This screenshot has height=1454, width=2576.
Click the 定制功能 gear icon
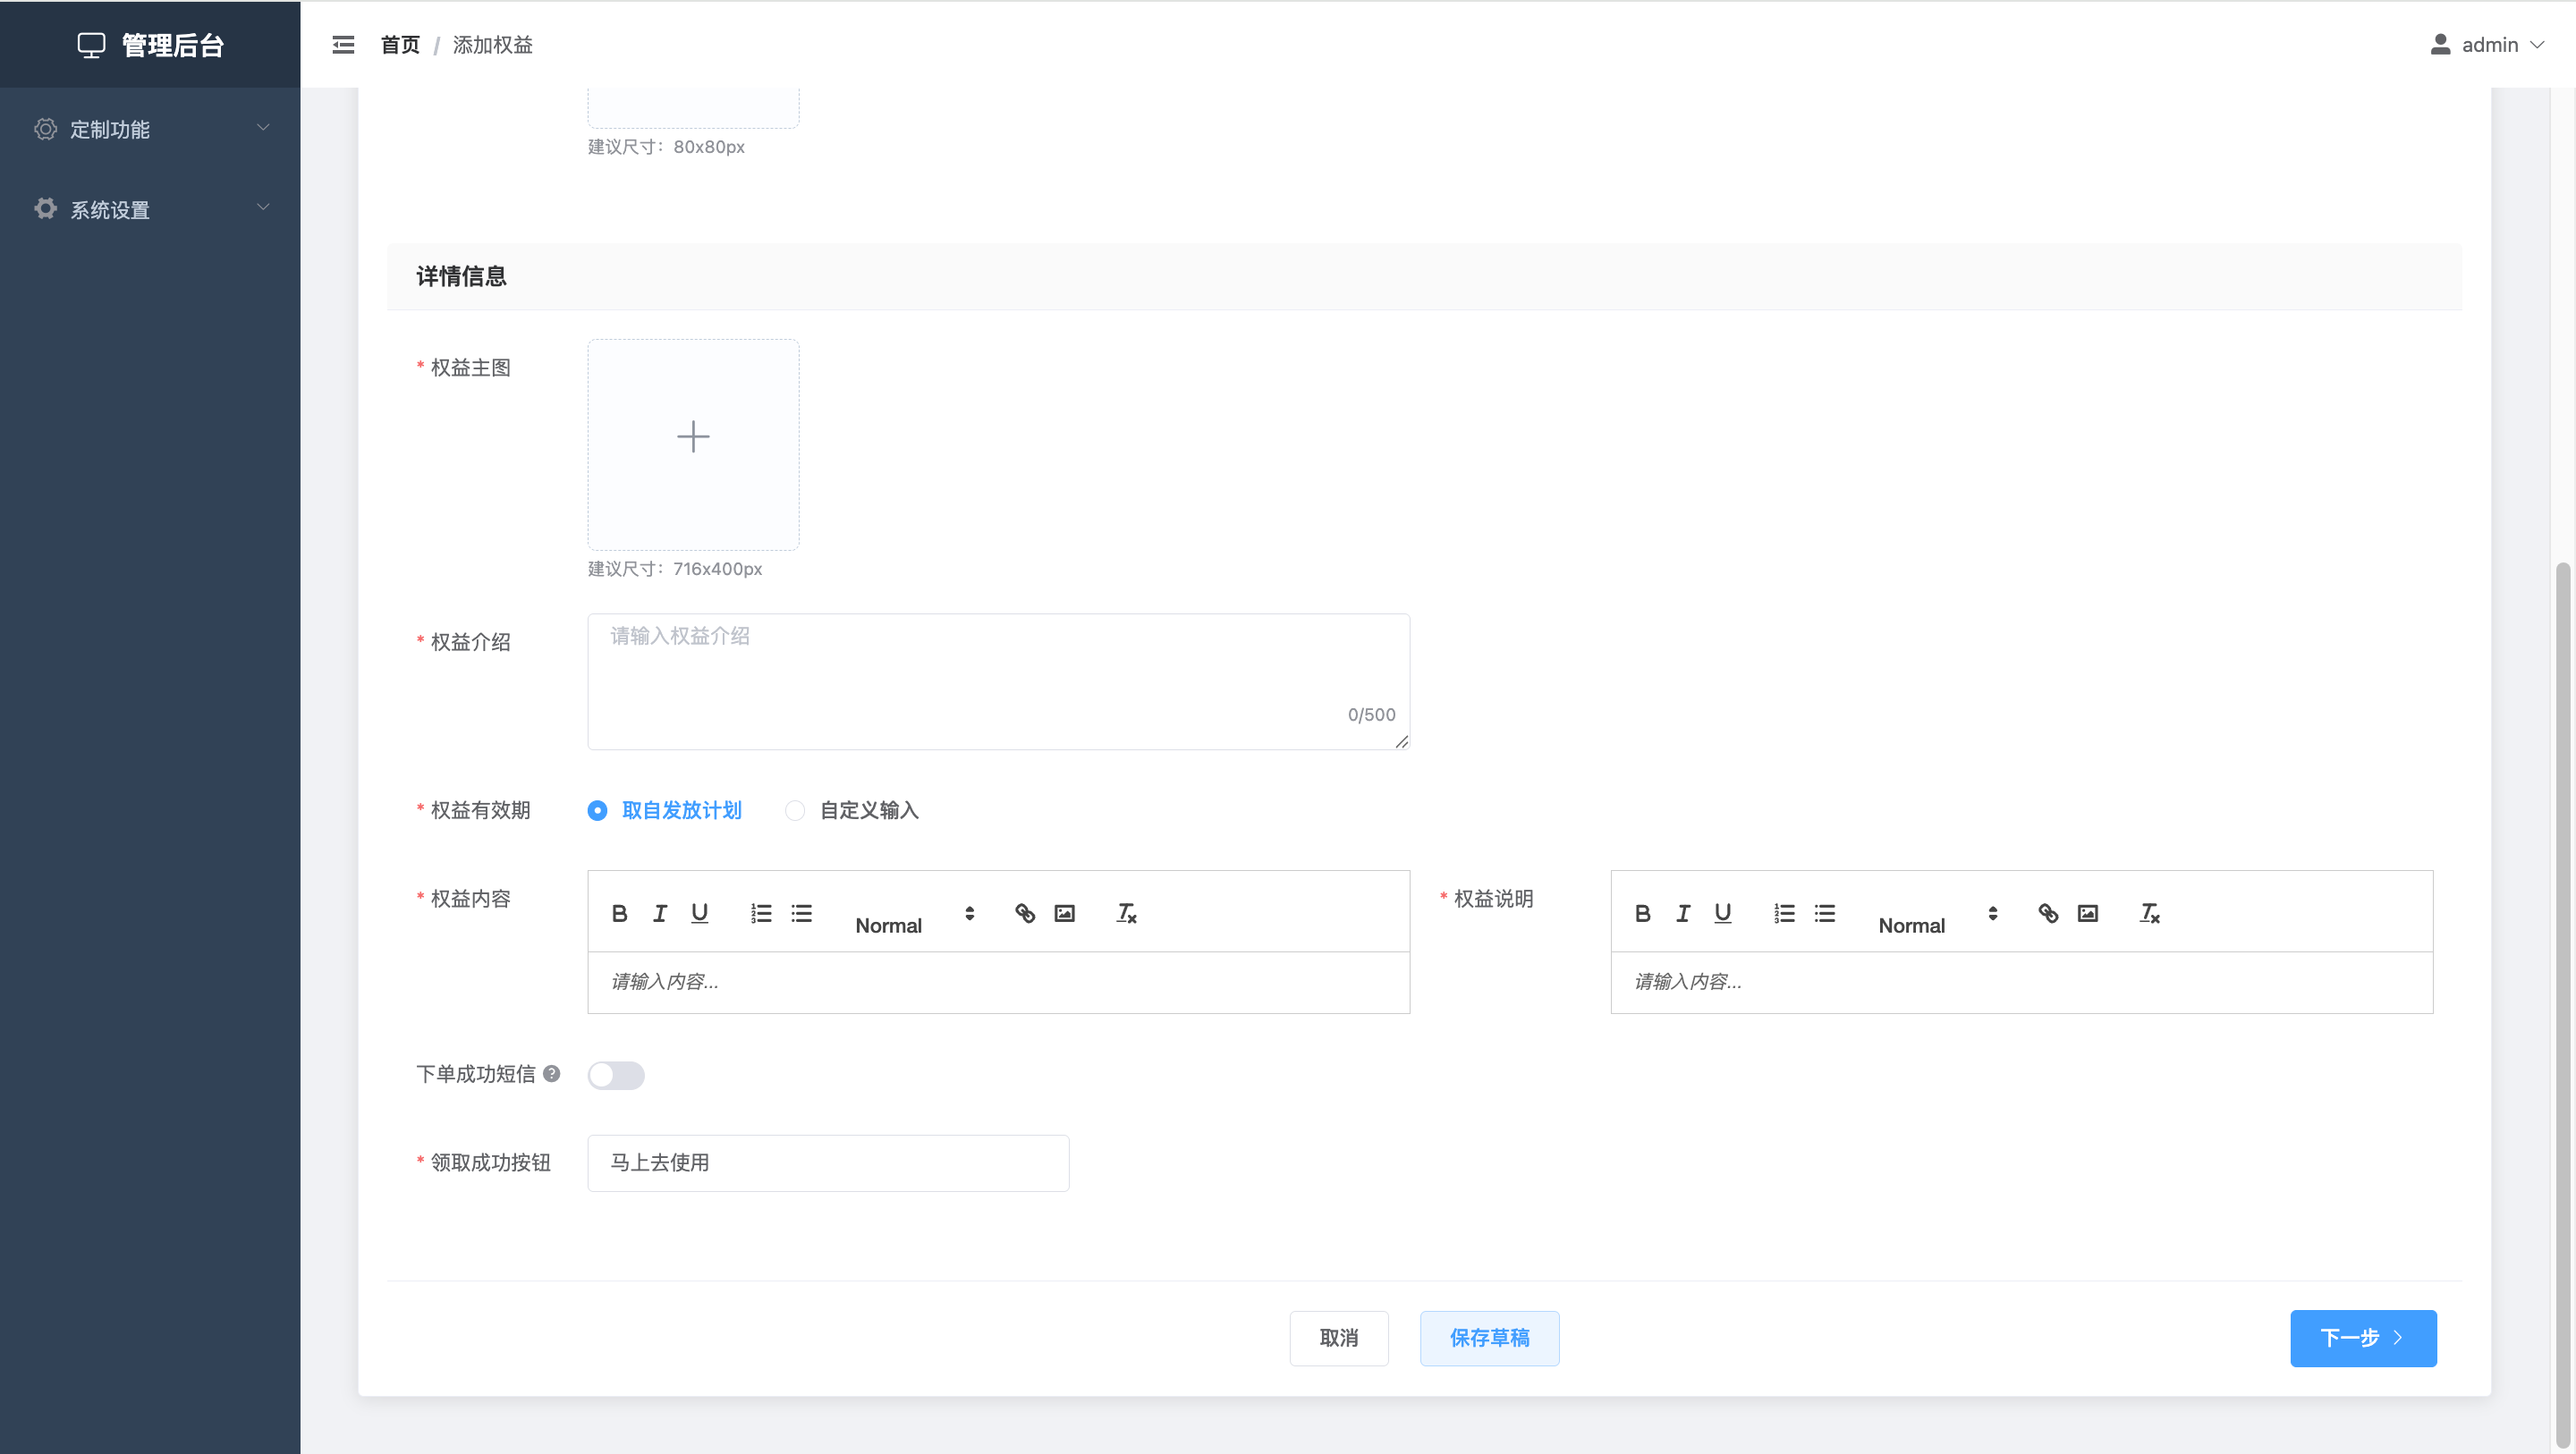click(x=45, y=129)
